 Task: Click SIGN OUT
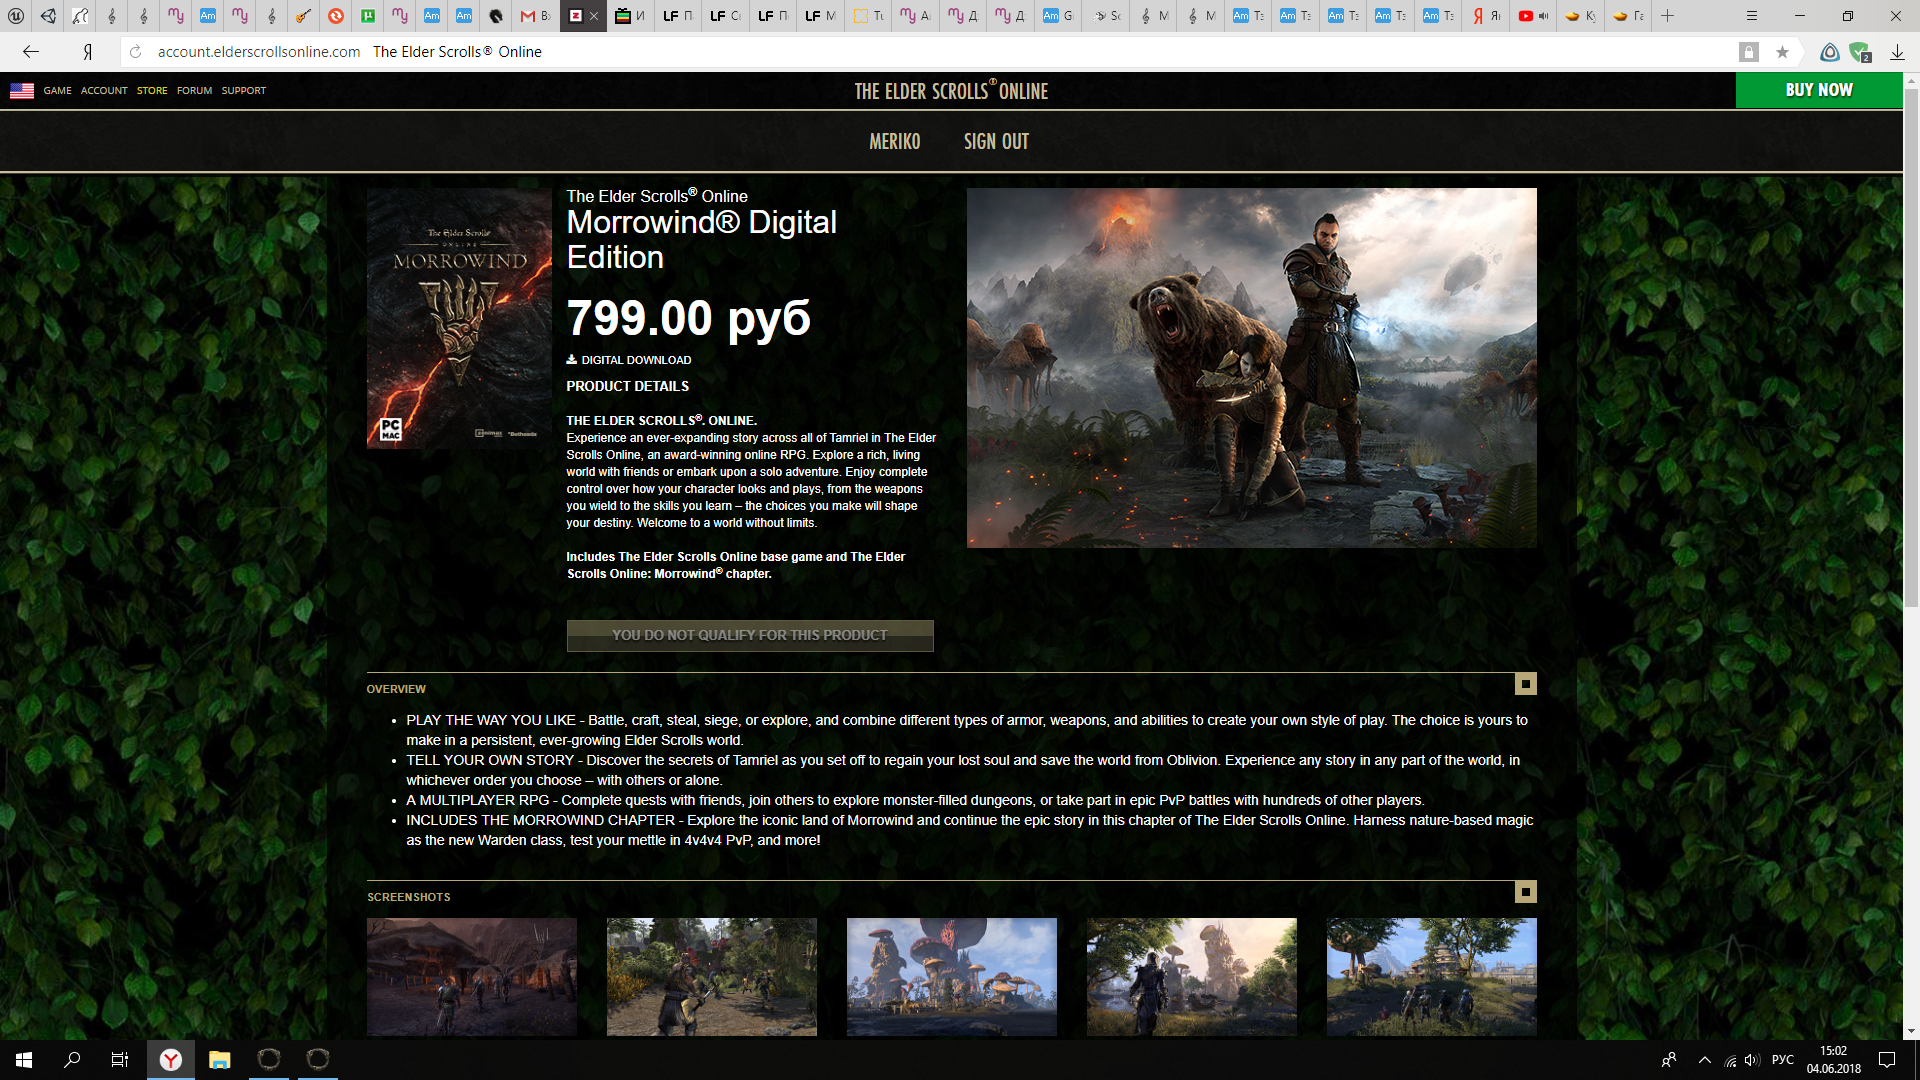[996, 142]
